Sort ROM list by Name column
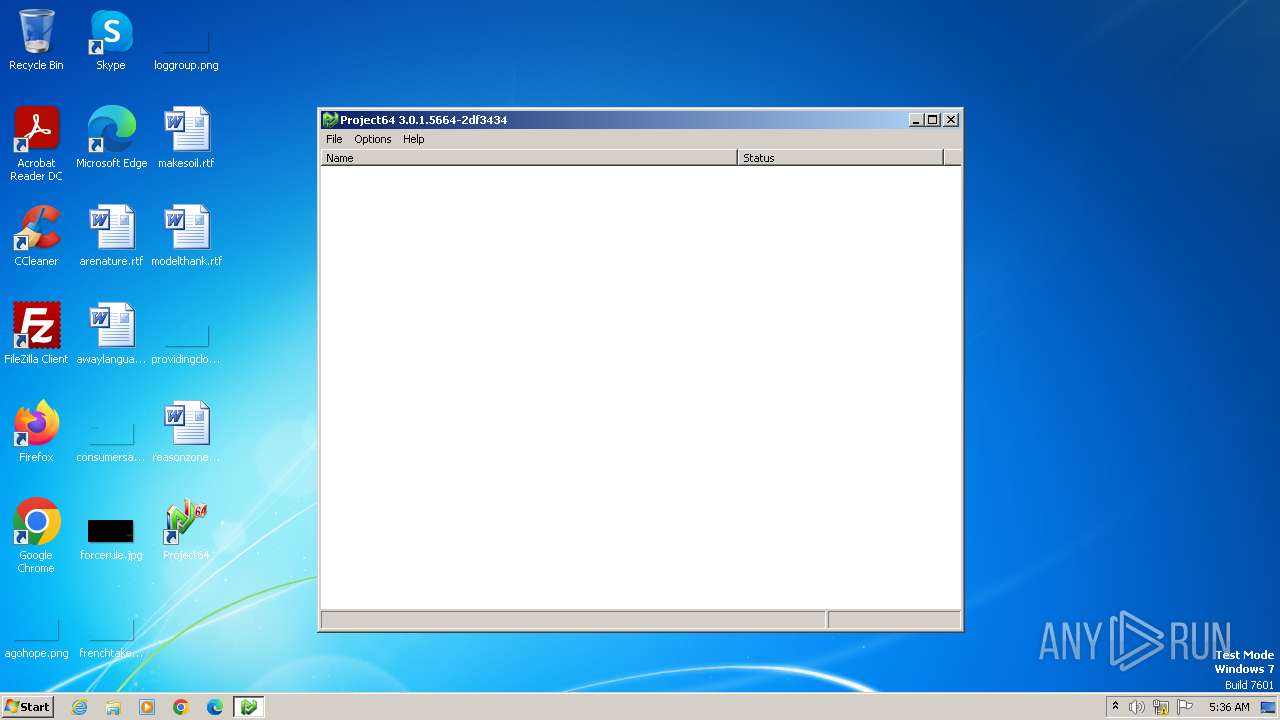Viewport: 1280px width, 720px height. click(x=529, y=158)
